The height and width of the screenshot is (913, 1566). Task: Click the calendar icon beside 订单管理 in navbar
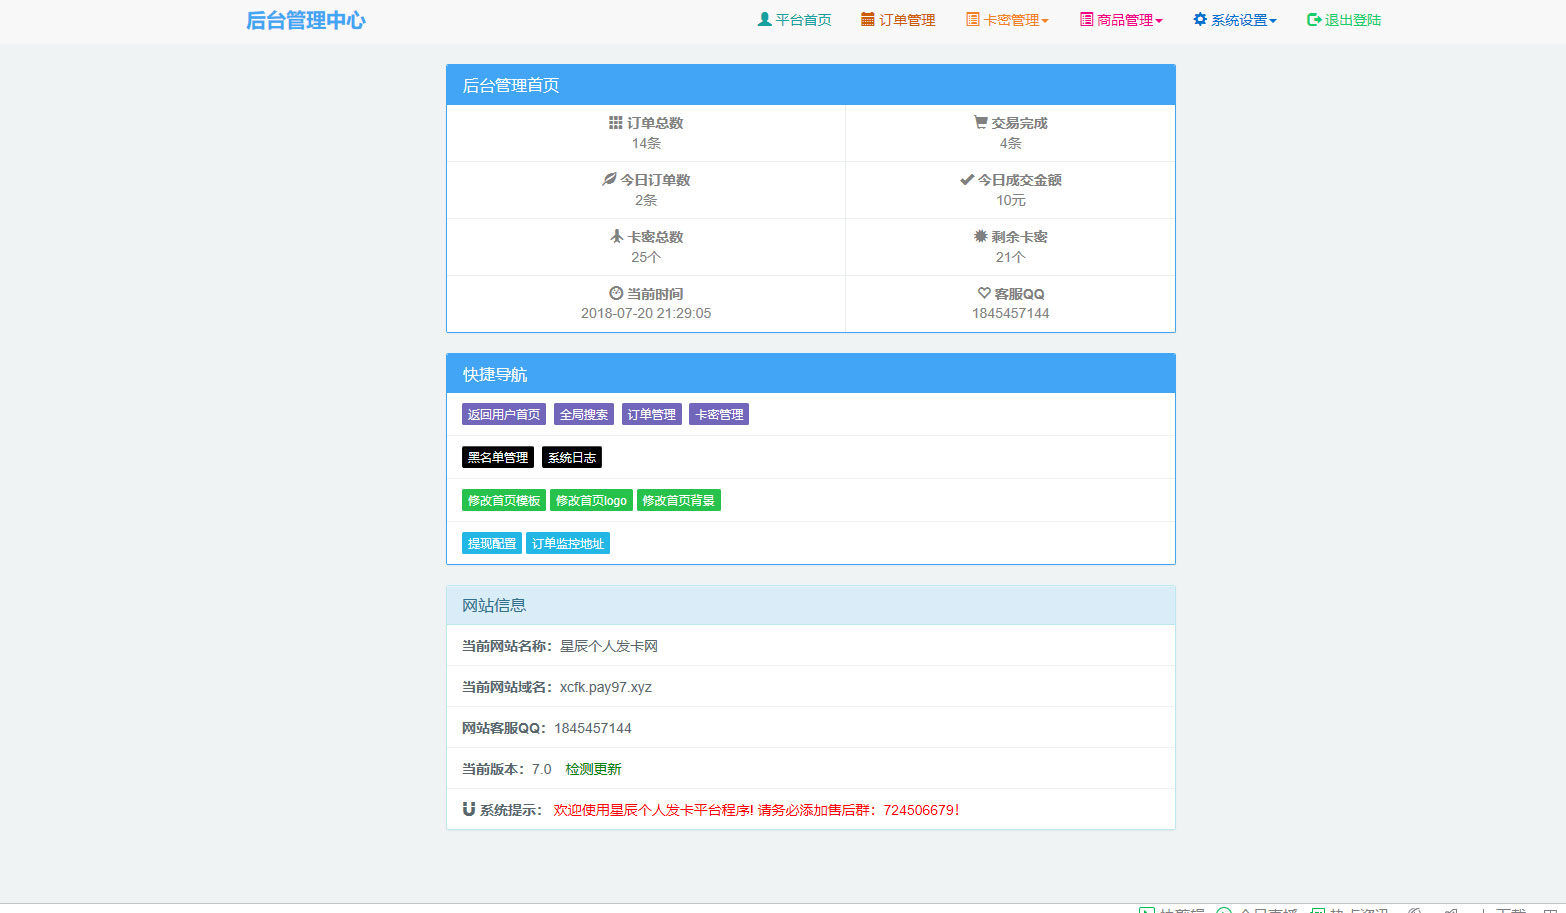click(x=865, y=18)
